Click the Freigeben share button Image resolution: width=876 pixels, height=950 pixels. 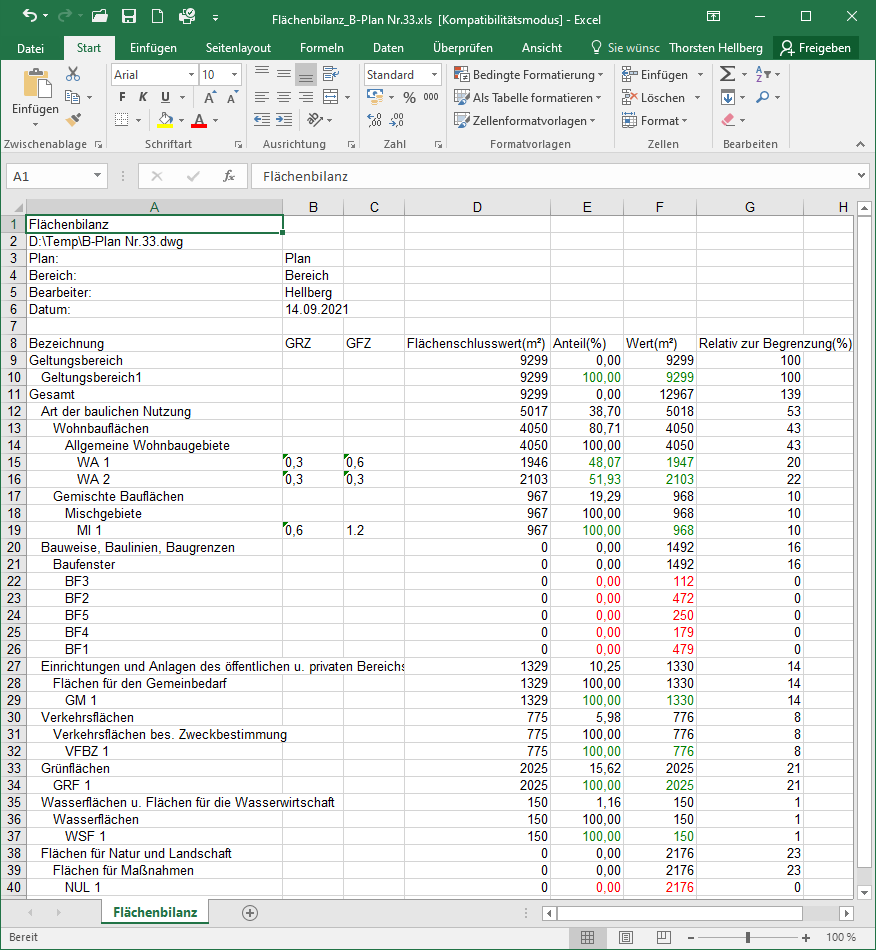pyautogui.click(x=815, y=48)
